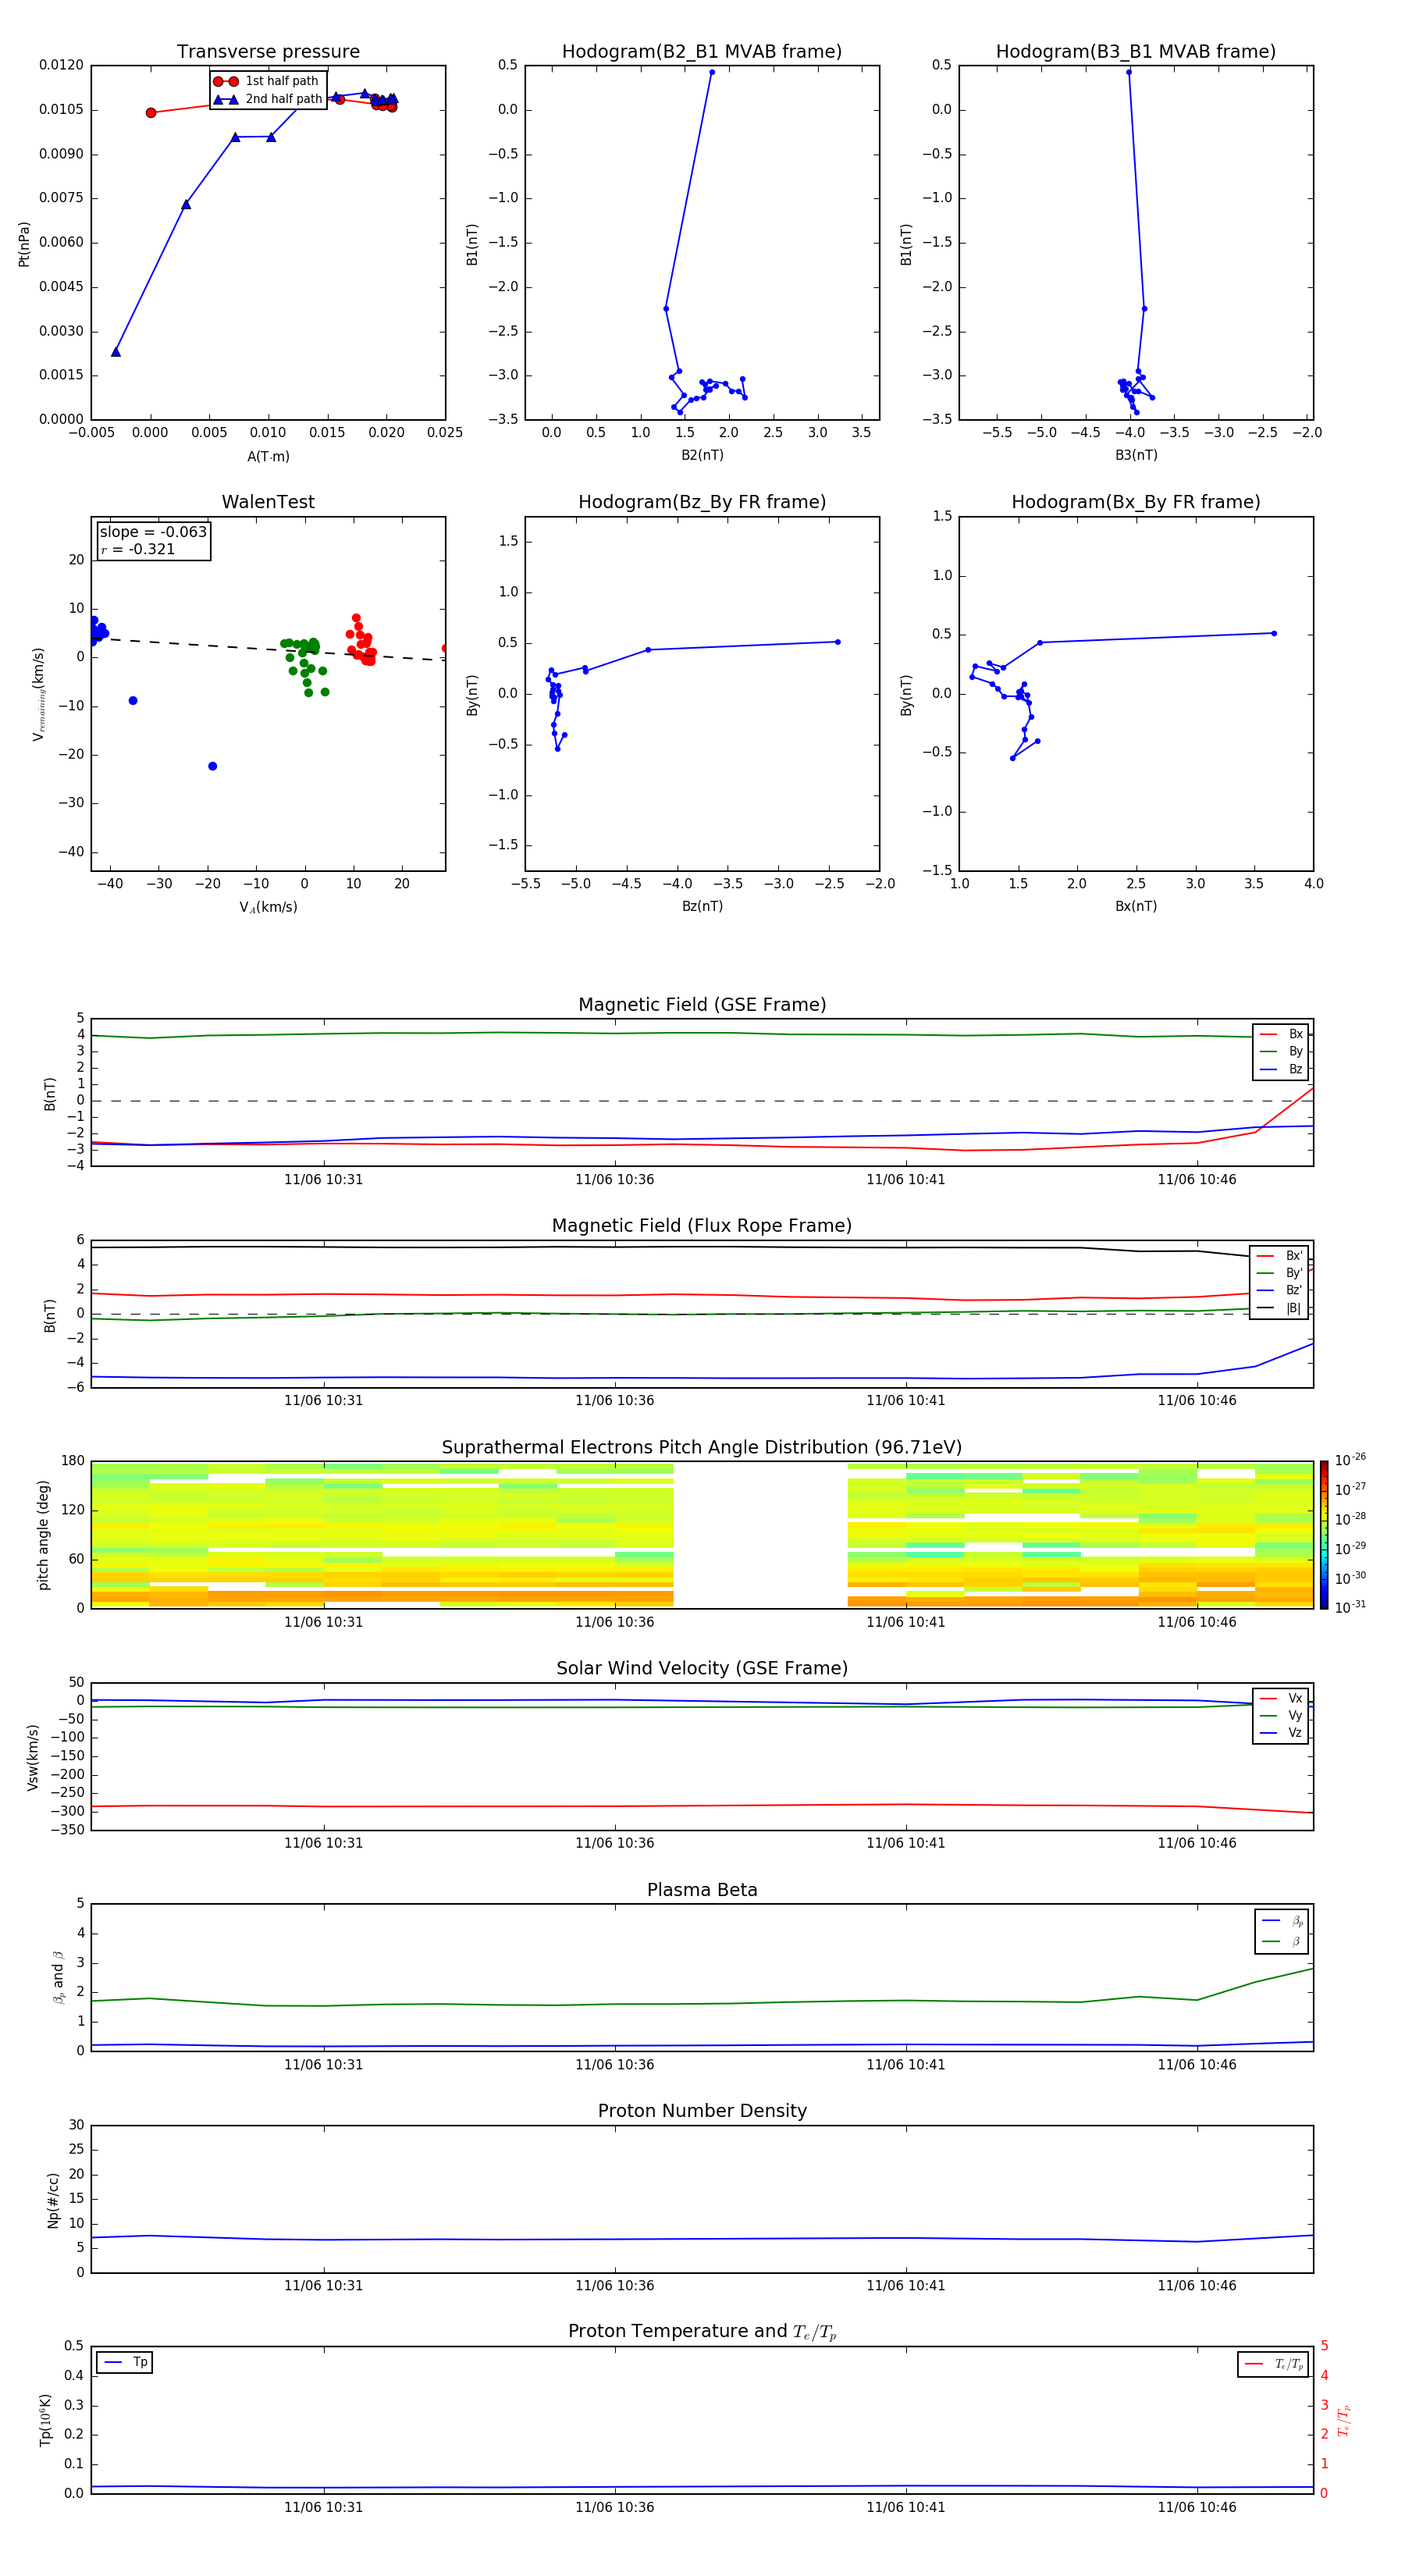Click the Vz legend entry in velocity panel
1405x2576 pixels.
[x=1281, y=1733]
